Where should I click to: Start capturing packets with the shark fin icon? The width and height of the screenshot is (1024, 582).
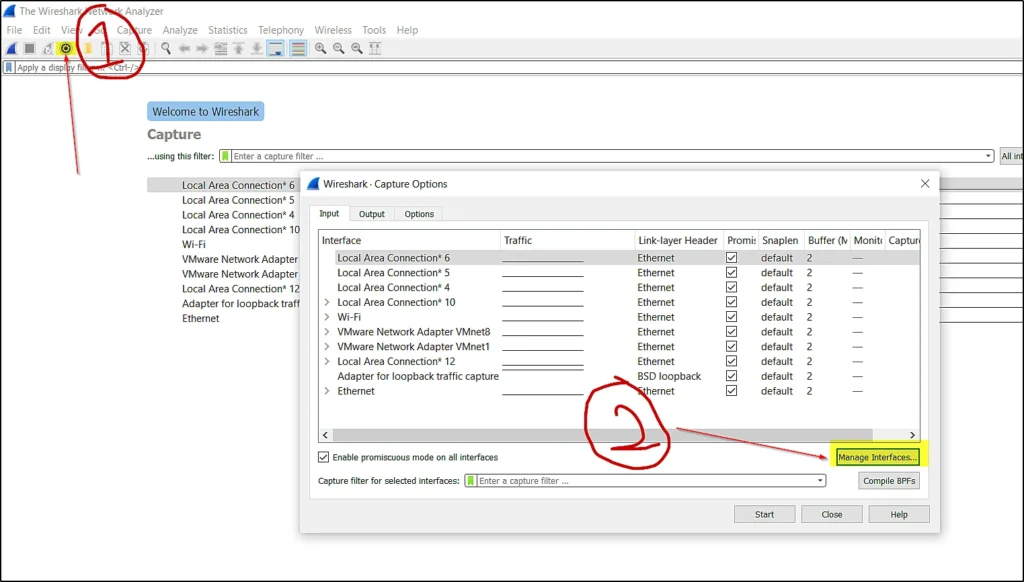point(11,48)
